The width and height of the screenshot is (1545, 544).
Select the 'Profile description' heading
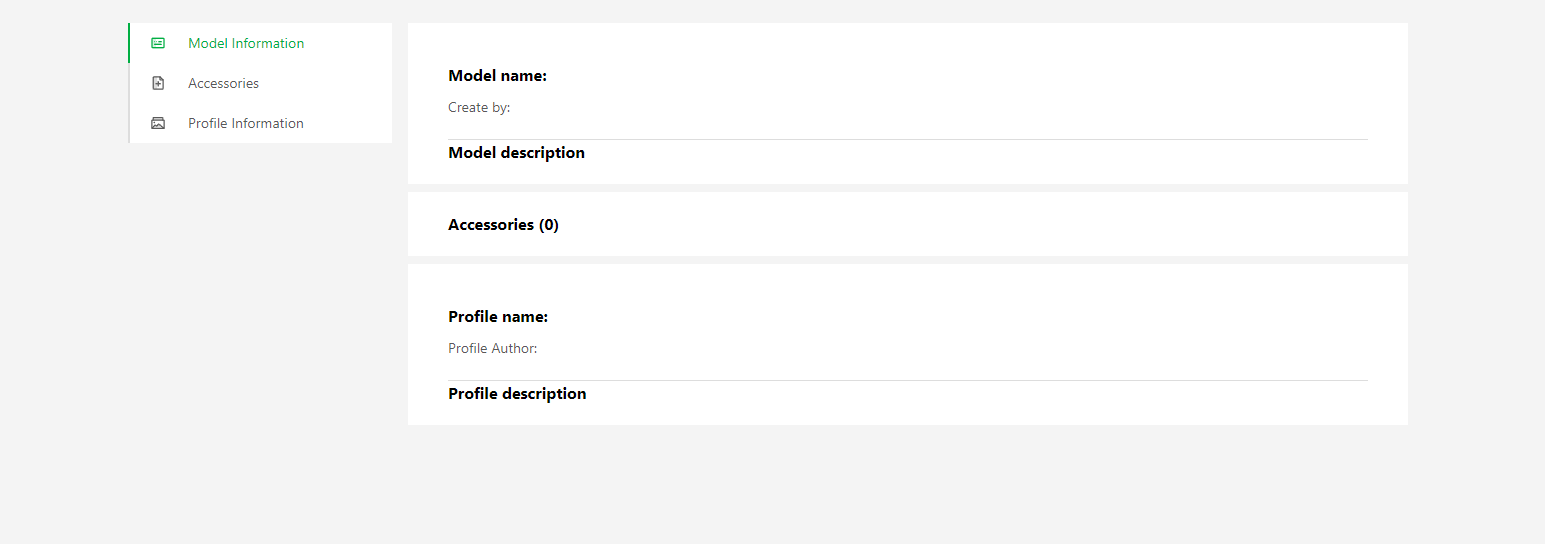pos(517,394)
